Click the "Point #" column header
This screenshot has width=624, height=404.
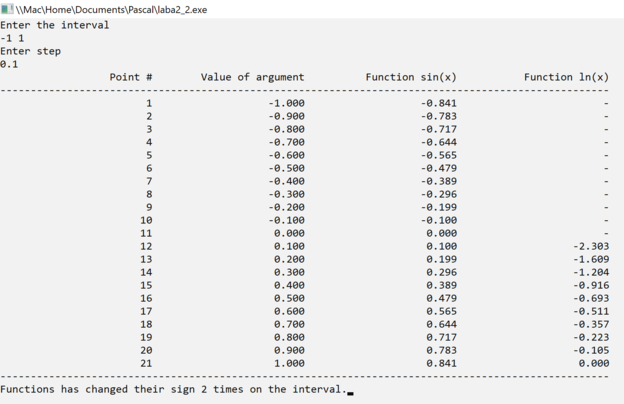(x=131, y=77)
